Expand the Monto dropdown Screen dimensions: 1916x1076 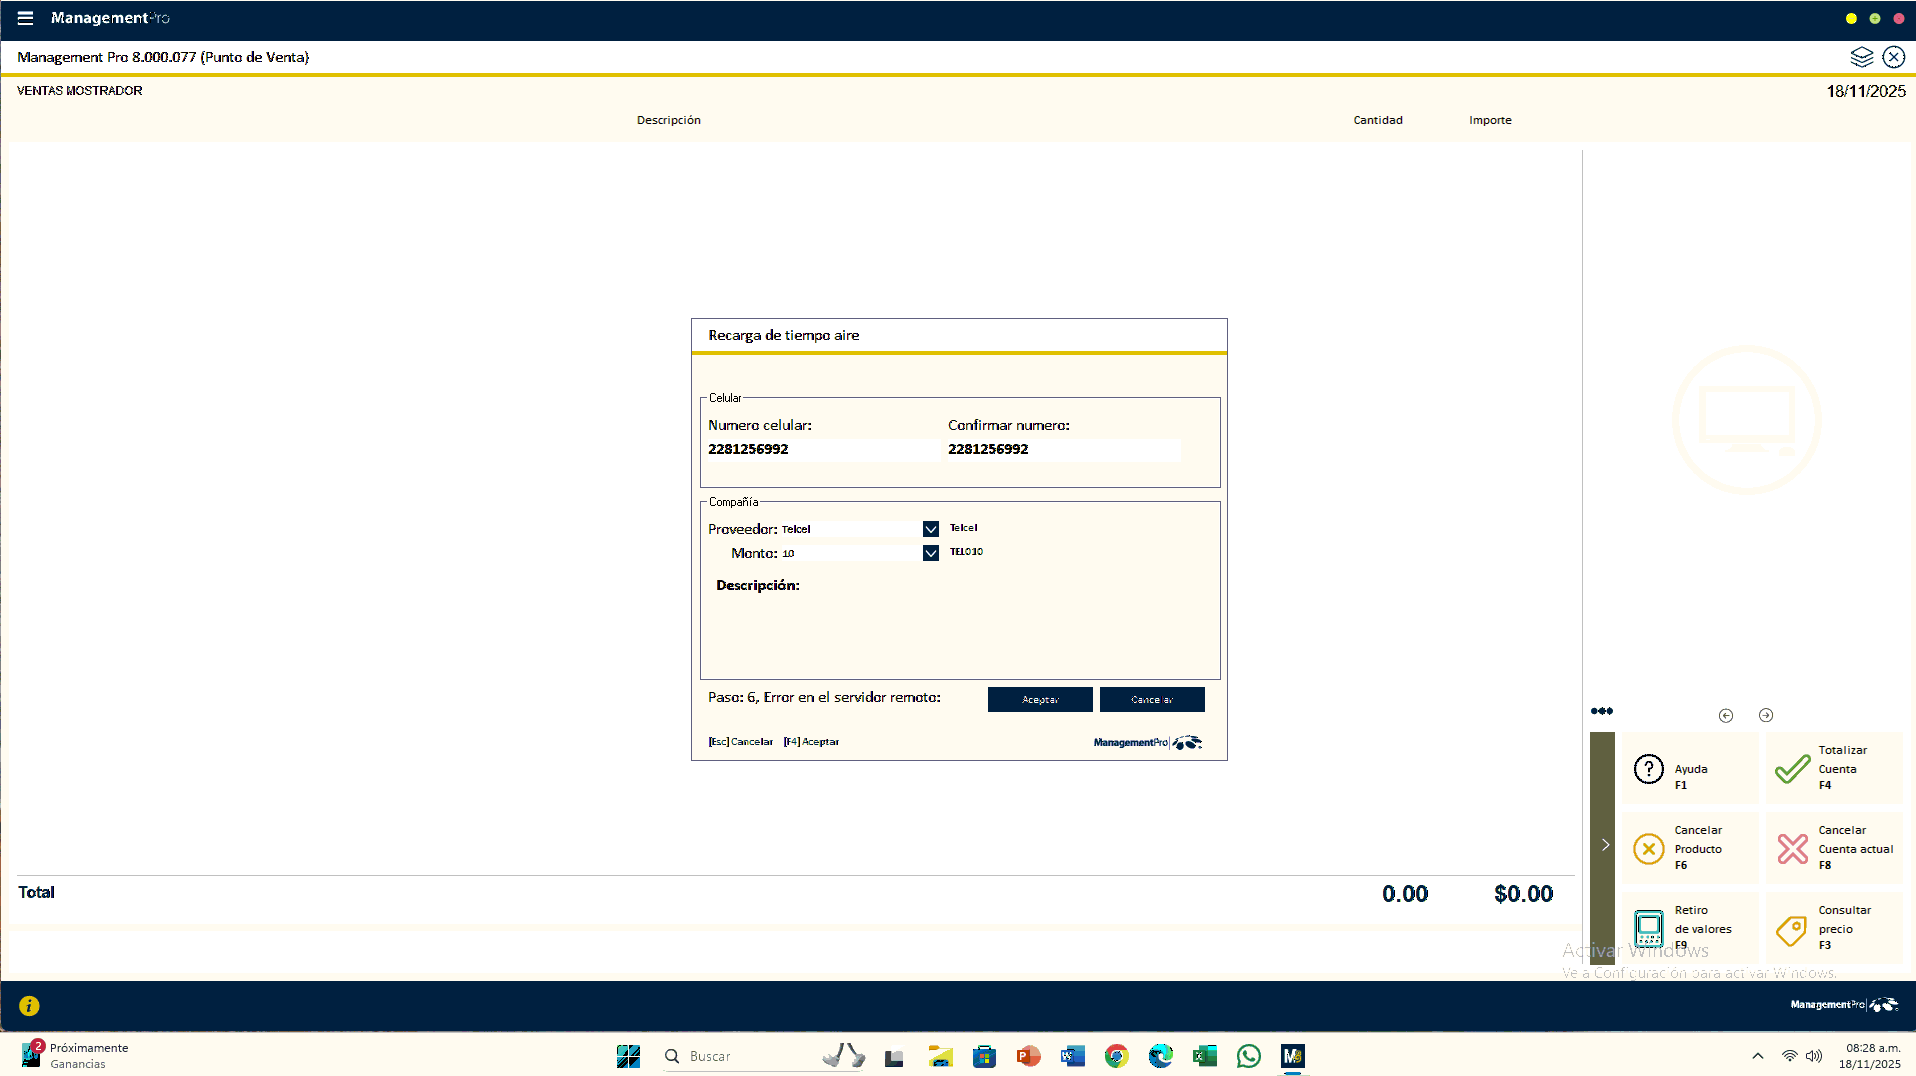pos(931,553)
